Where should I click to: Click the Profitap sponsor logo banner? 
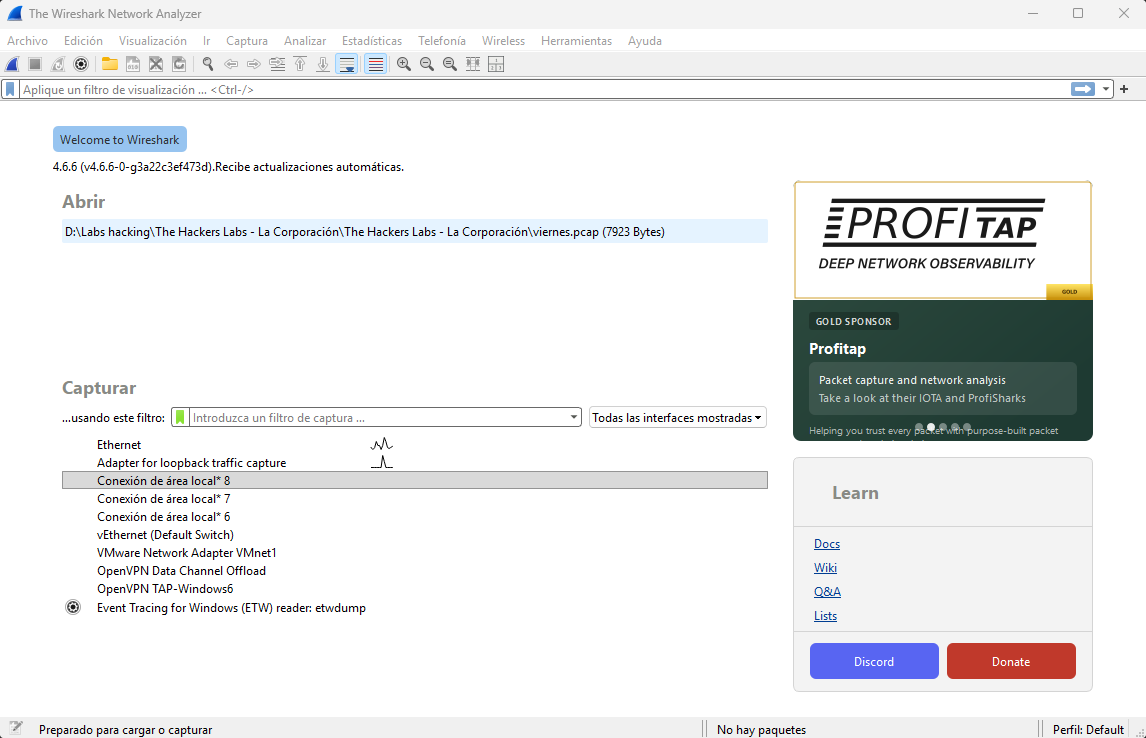coord(942,240)
